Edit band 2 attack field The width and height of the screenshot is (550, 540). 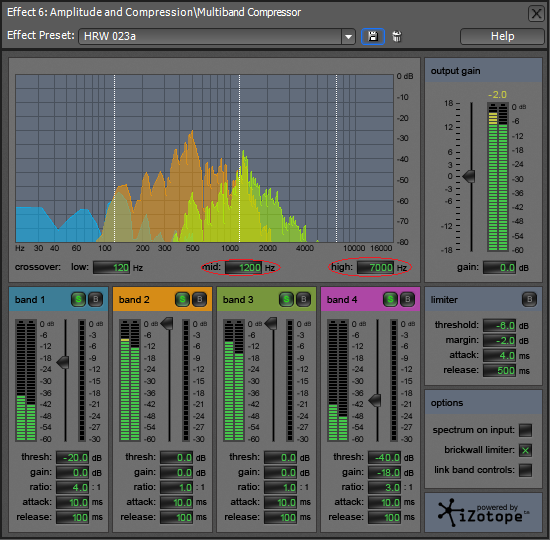coord(176,502)
